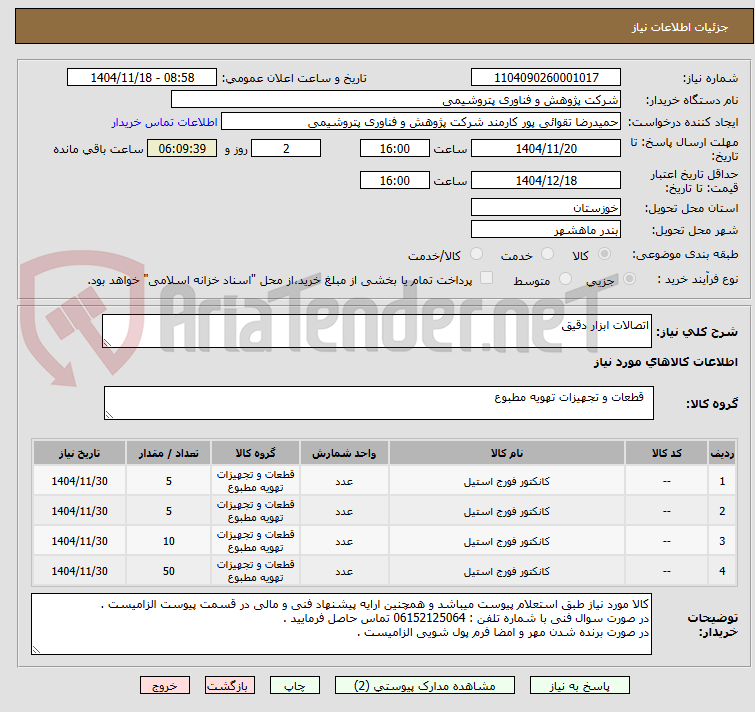The height and width of the screenshot is (712, 755).
Task: Click the resize handle of goods group box
Action: [x=109, y=414]
